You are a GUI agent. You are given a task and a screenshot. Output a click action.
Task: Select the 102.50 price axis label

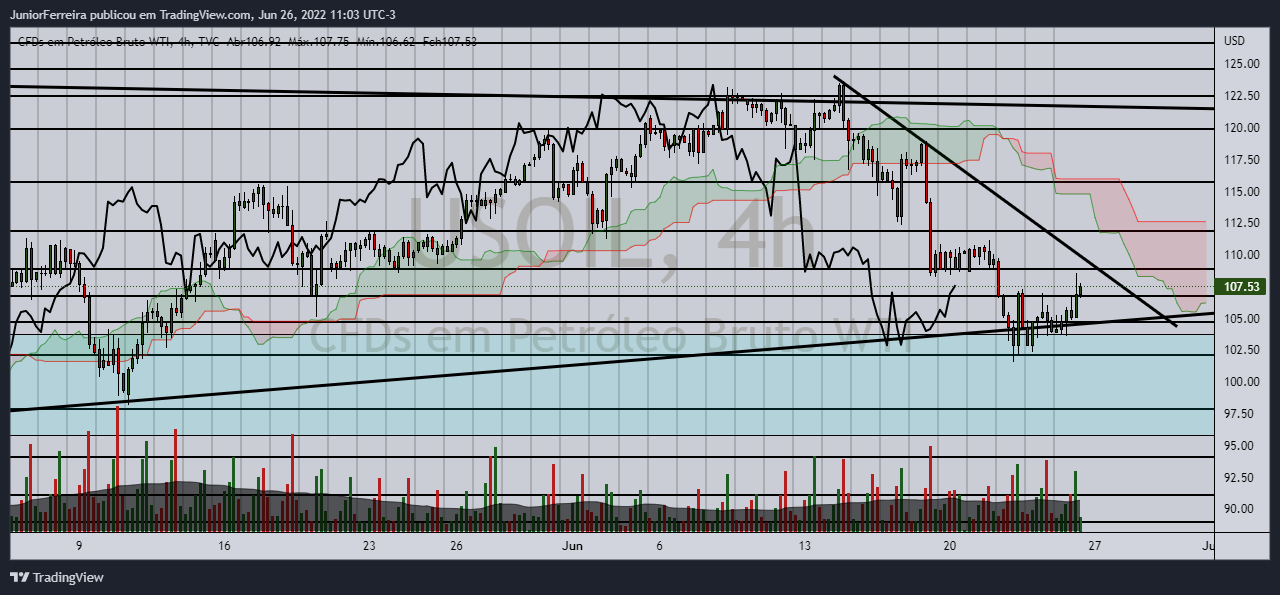(x=1241, y=350)
